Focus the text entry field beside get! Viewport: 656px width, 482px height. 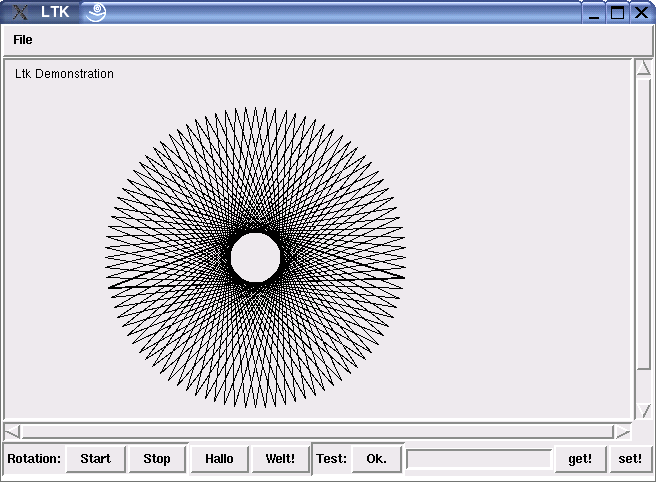(479, 459)
